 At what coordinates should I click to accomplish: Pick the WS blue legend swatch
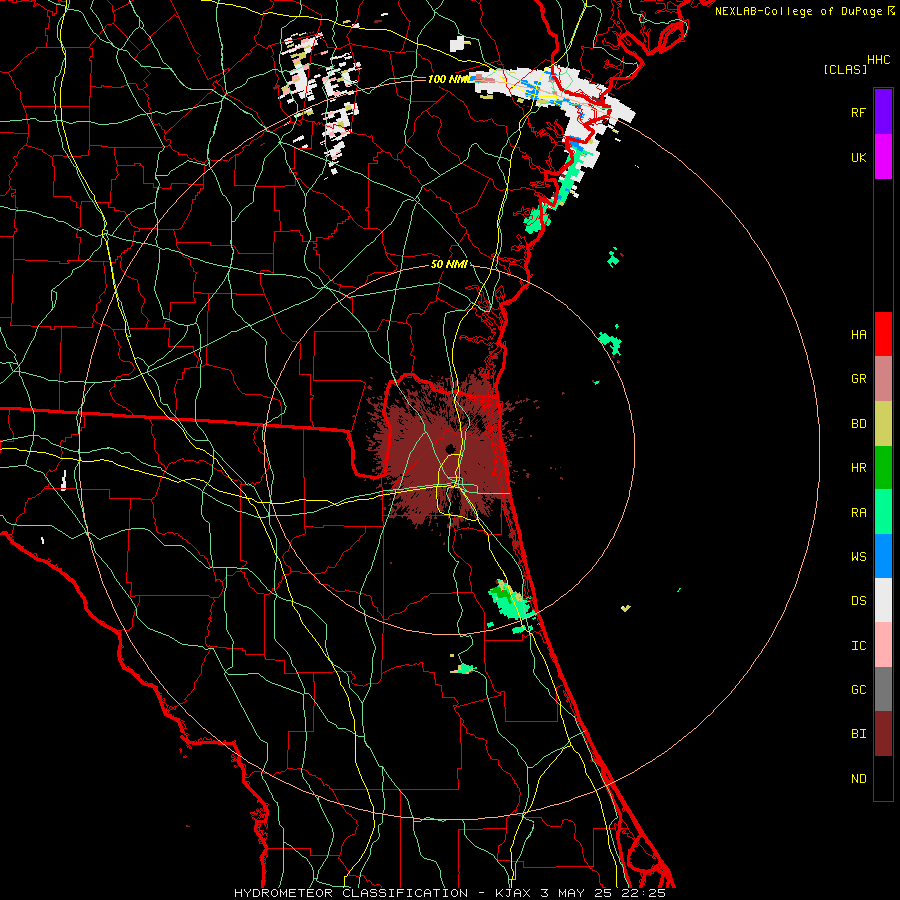tap(883, 556)
